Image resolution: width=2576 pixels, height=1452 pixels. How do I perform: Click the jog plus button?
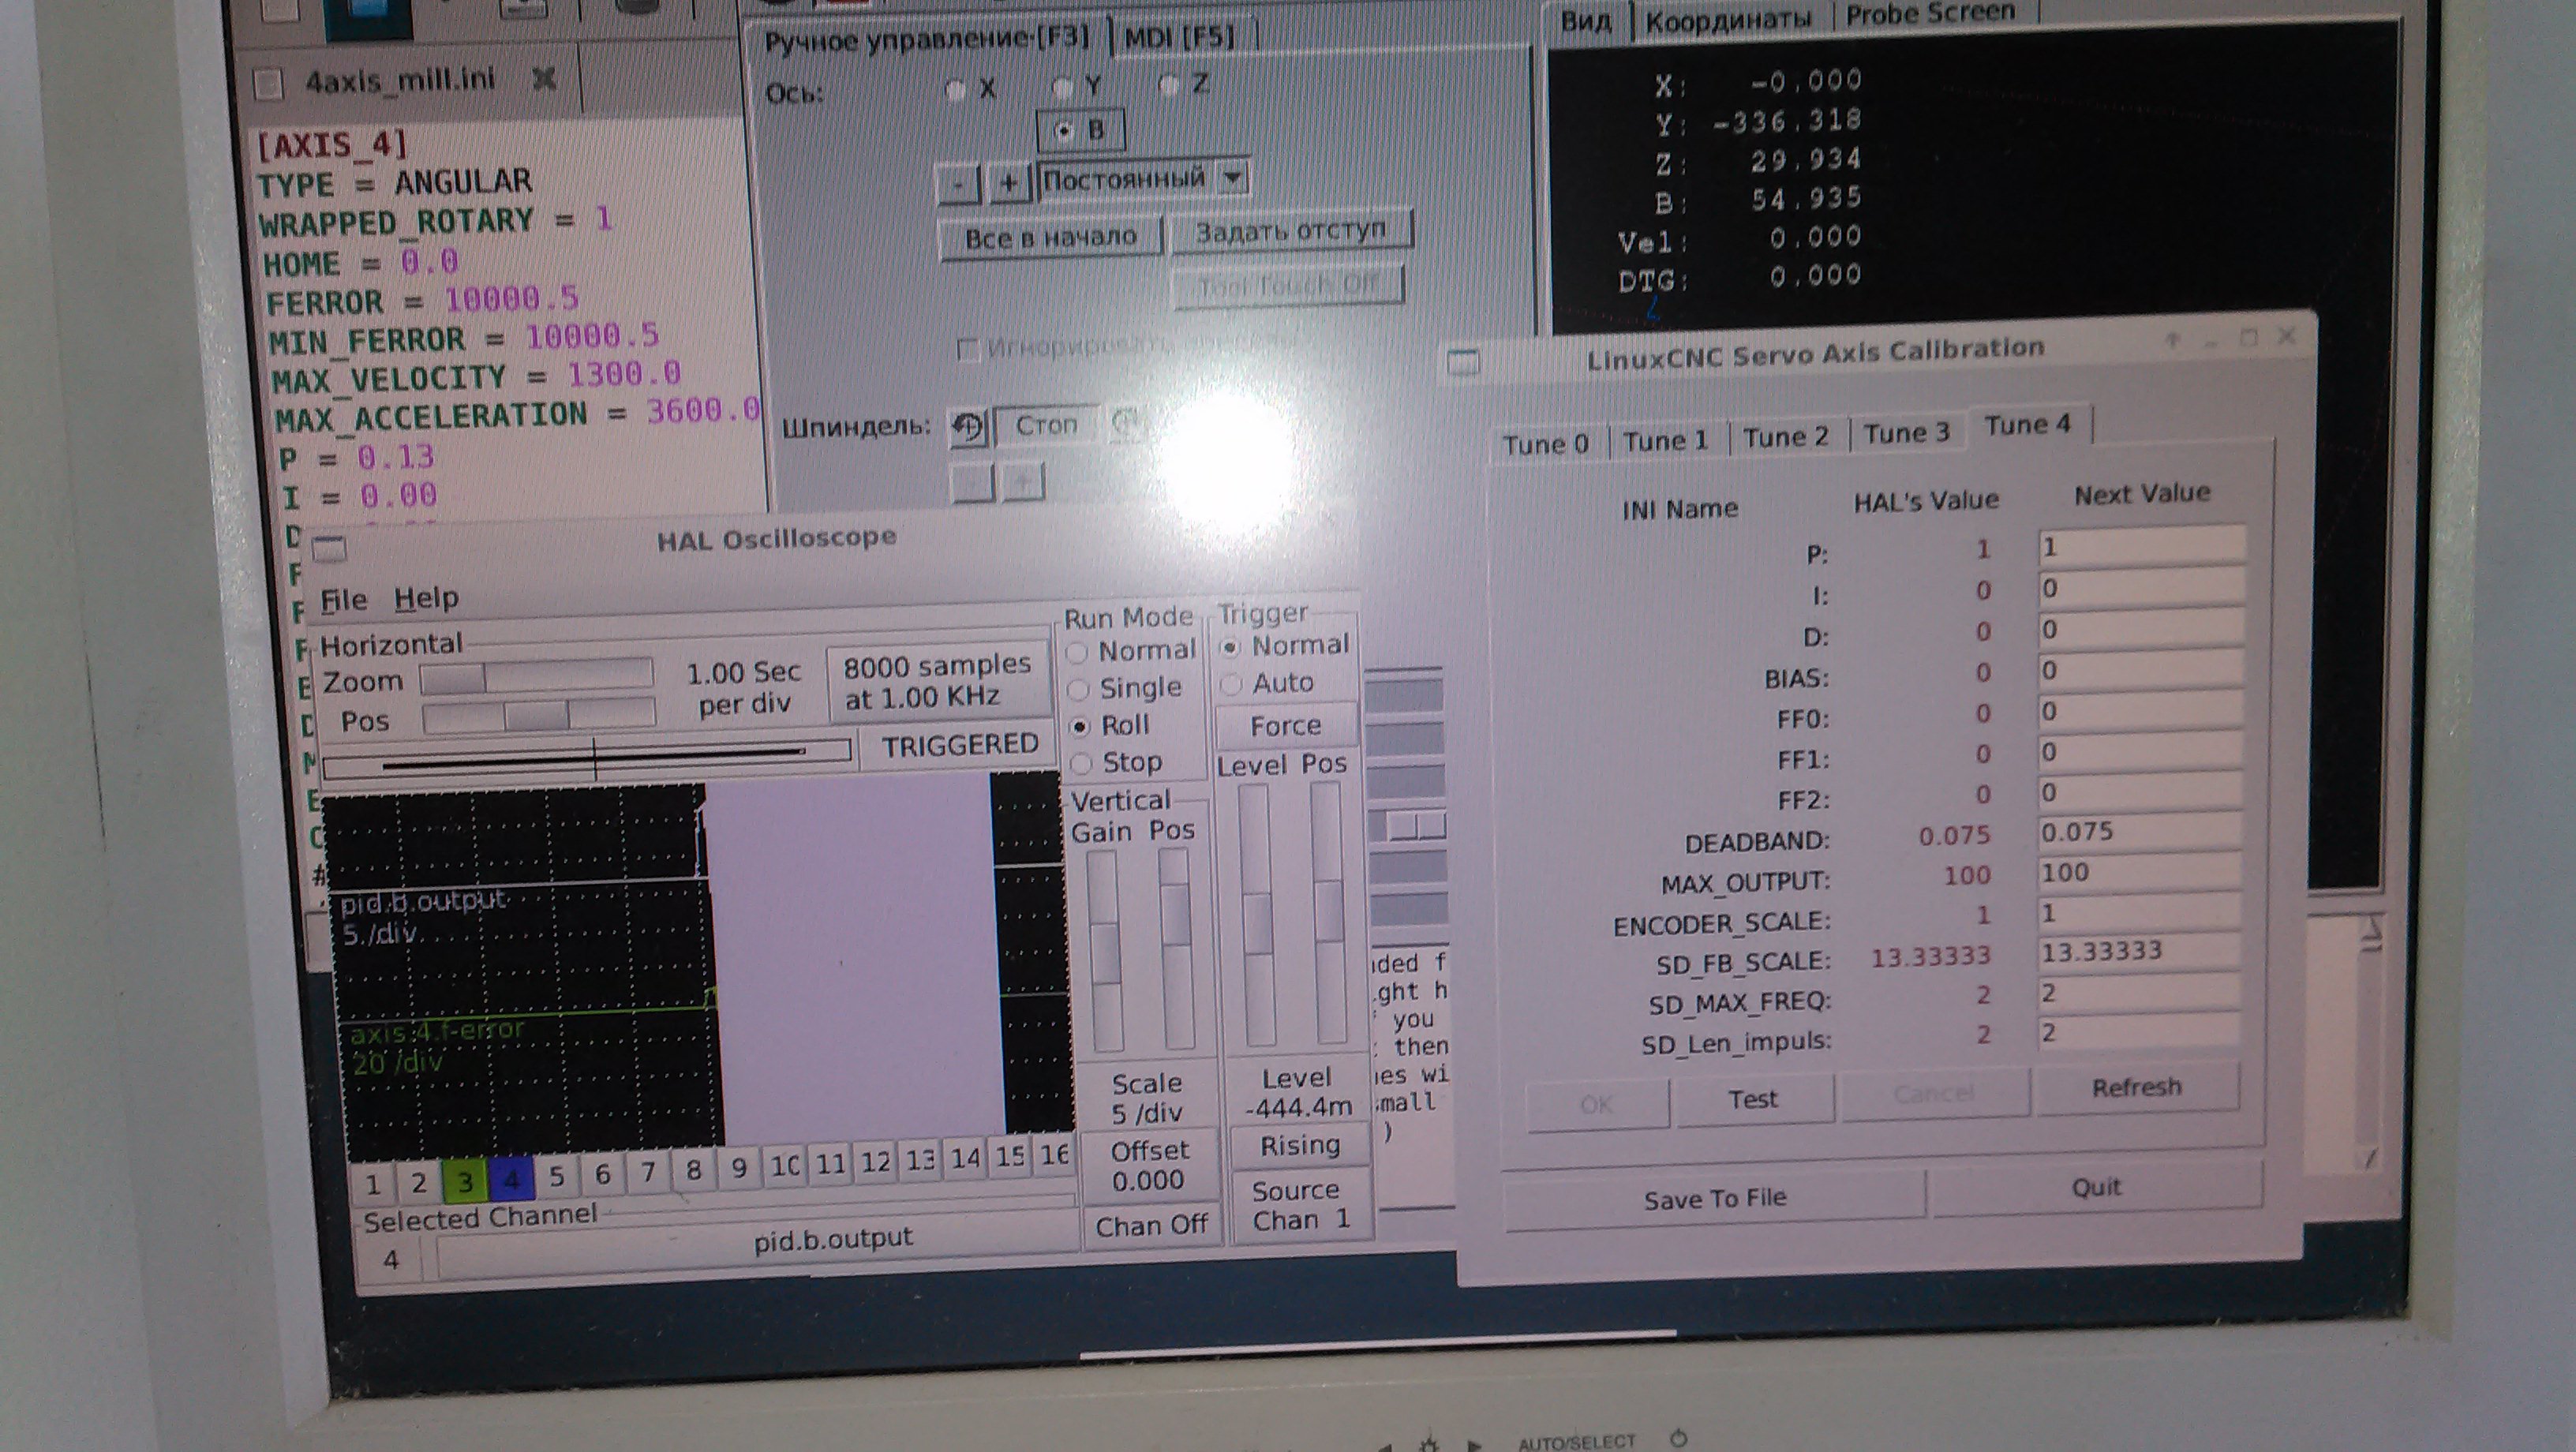1008,183
